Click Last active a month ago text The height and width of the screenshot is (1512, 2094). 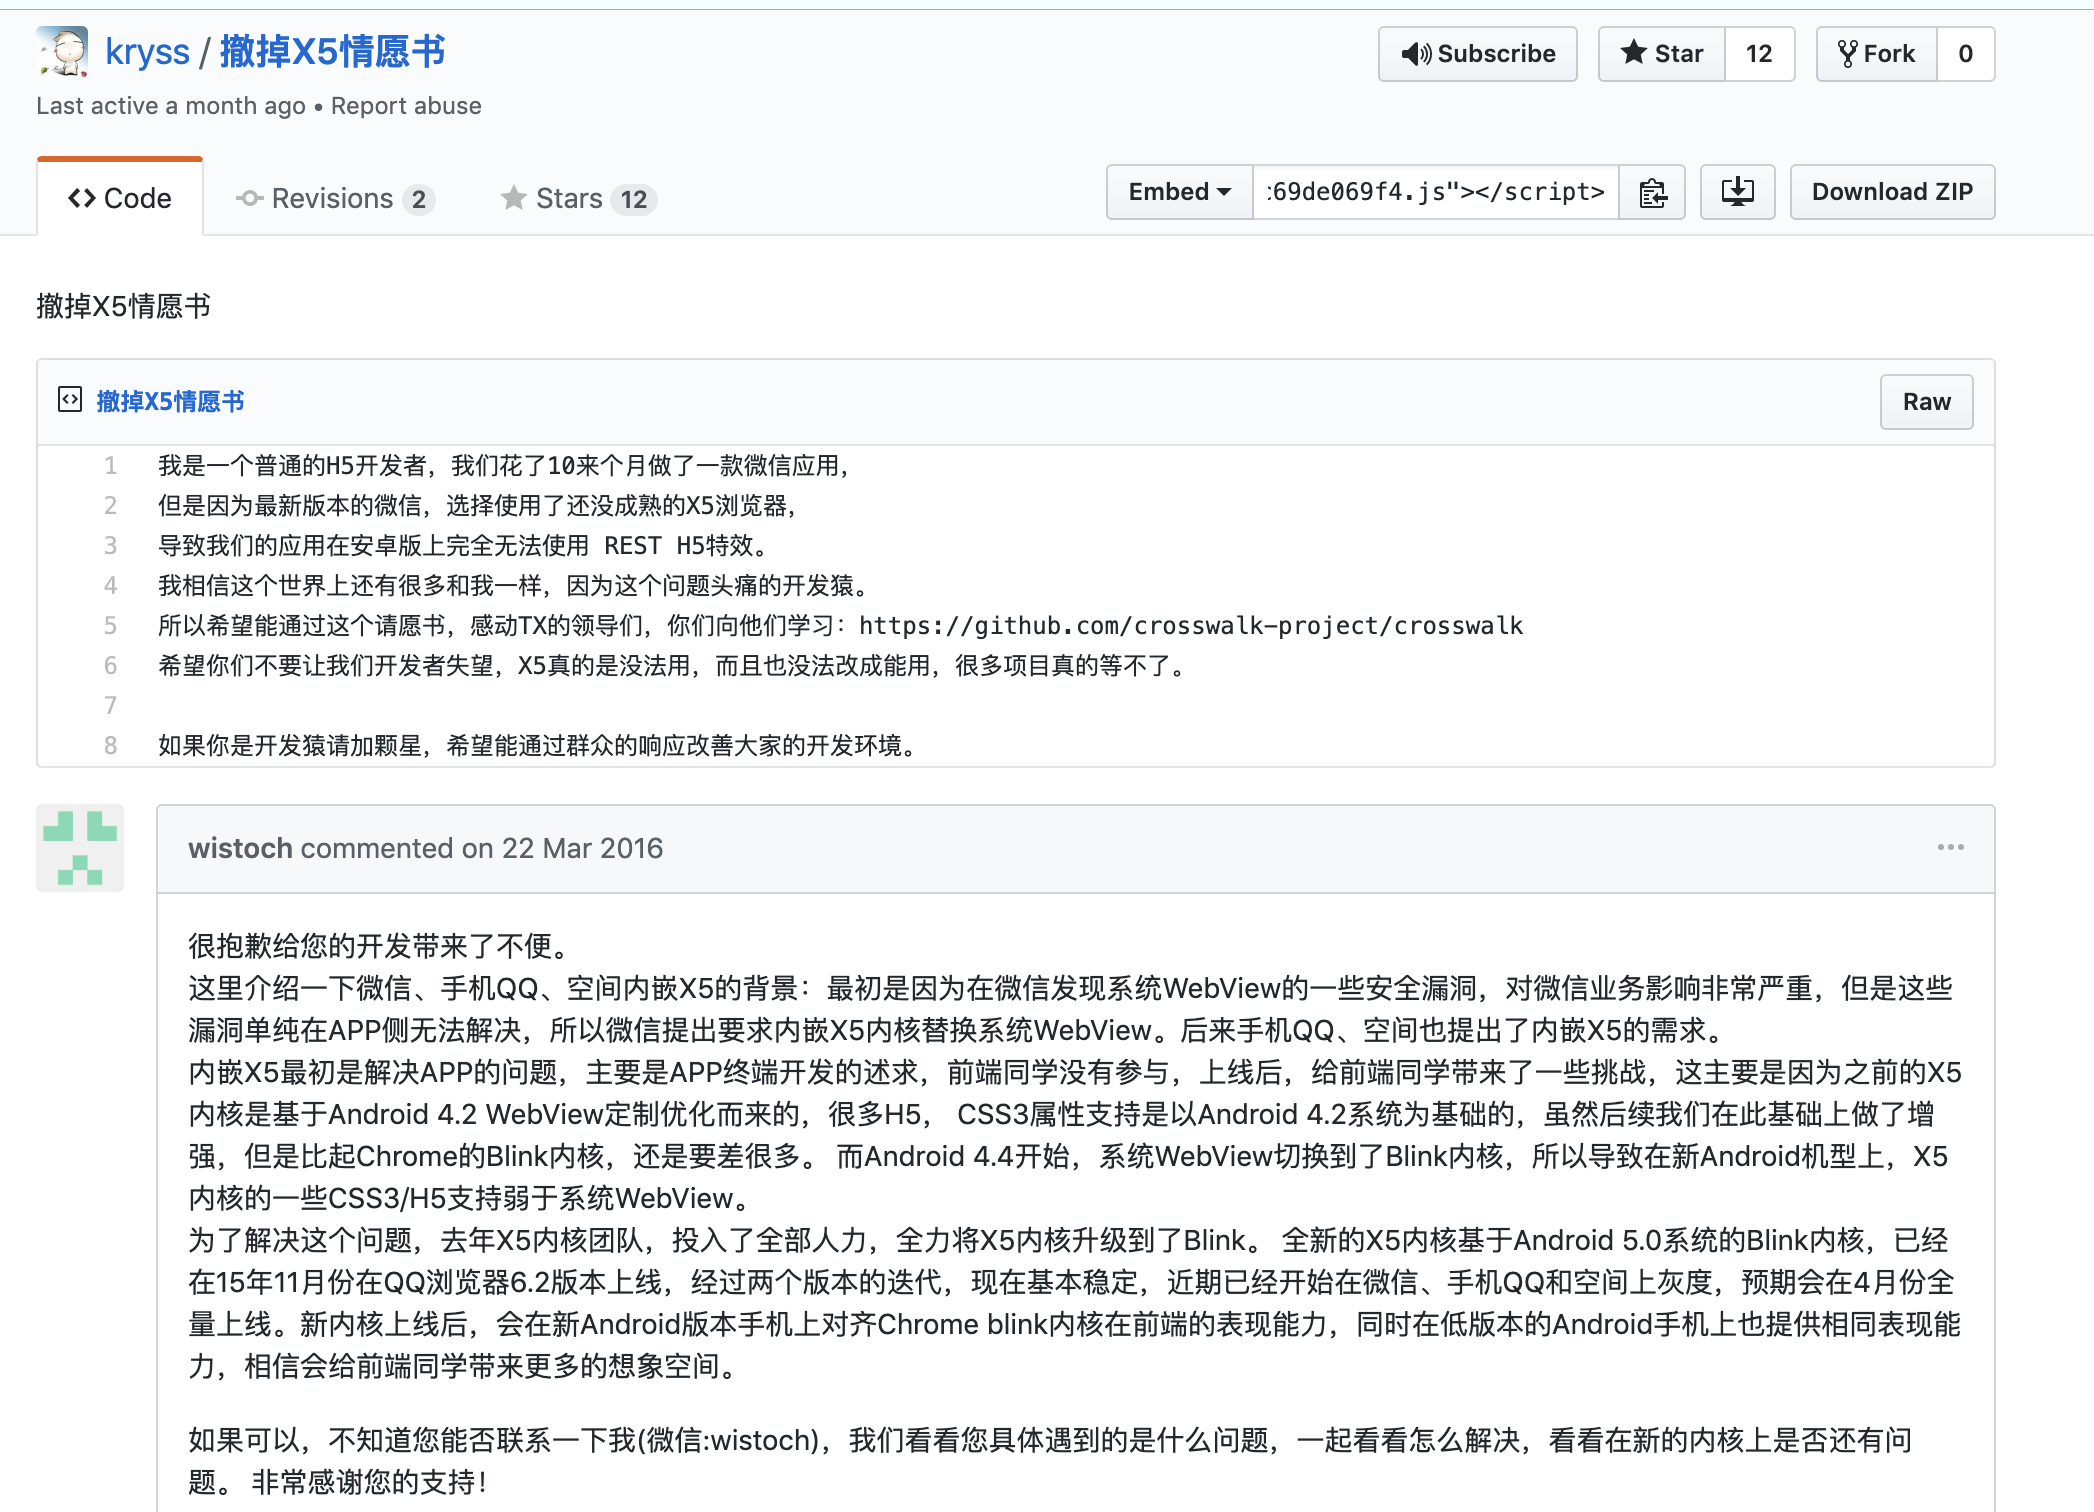point(171,106)
